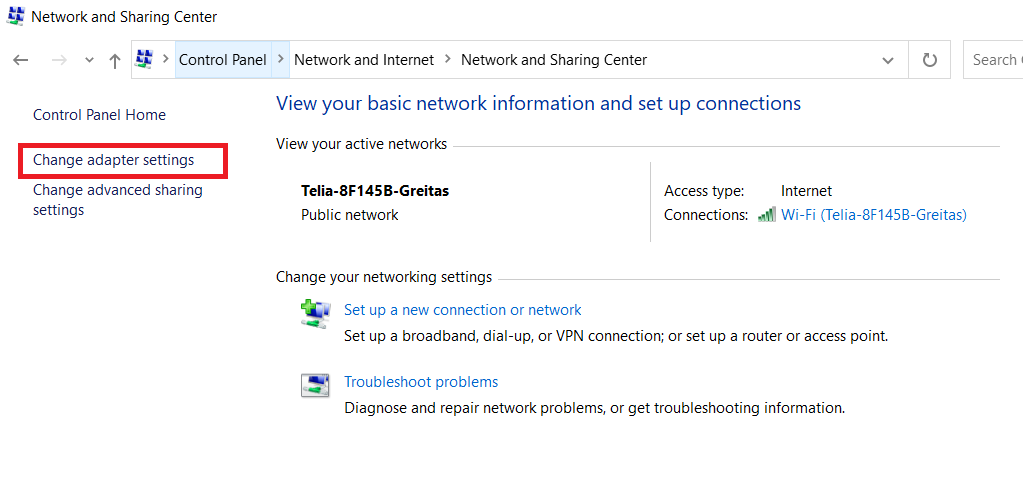The height and width of the screenshot is (480, 1023).
Task: Click the Control Panel icon in the address bar
Action: [144, 60]
